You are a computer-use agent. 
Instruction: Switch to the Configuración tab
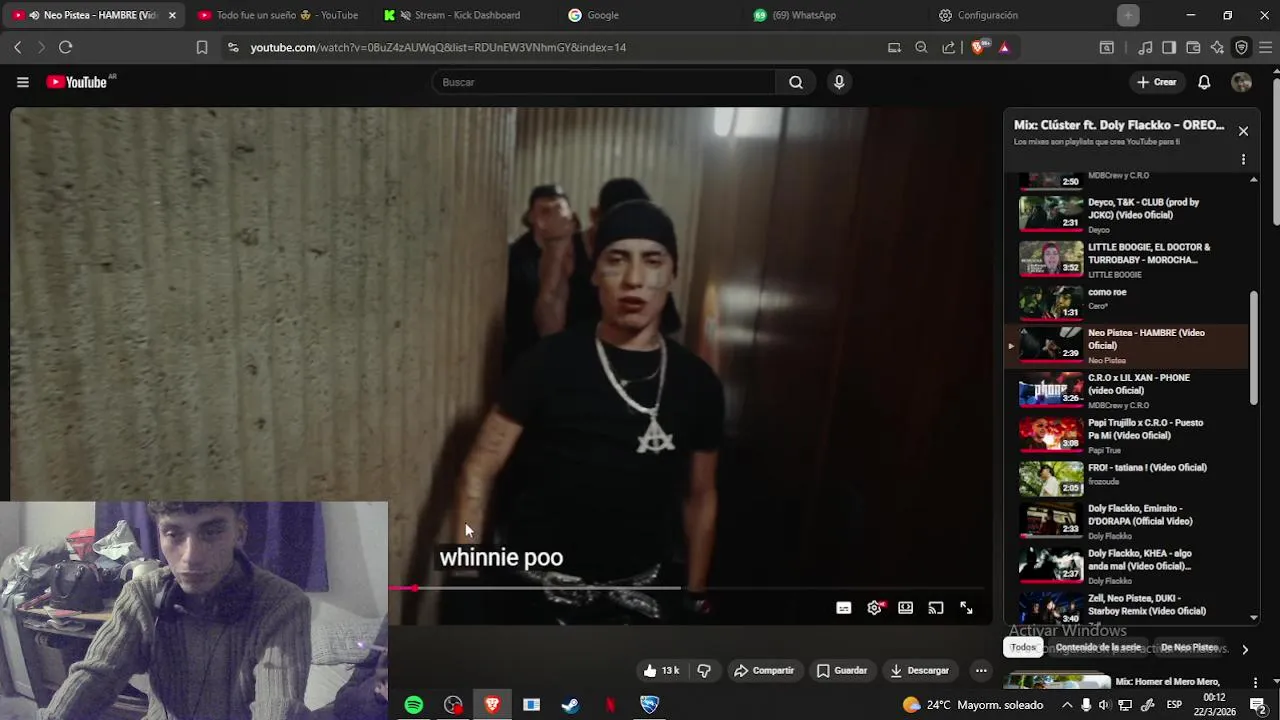coord(1020,15)
